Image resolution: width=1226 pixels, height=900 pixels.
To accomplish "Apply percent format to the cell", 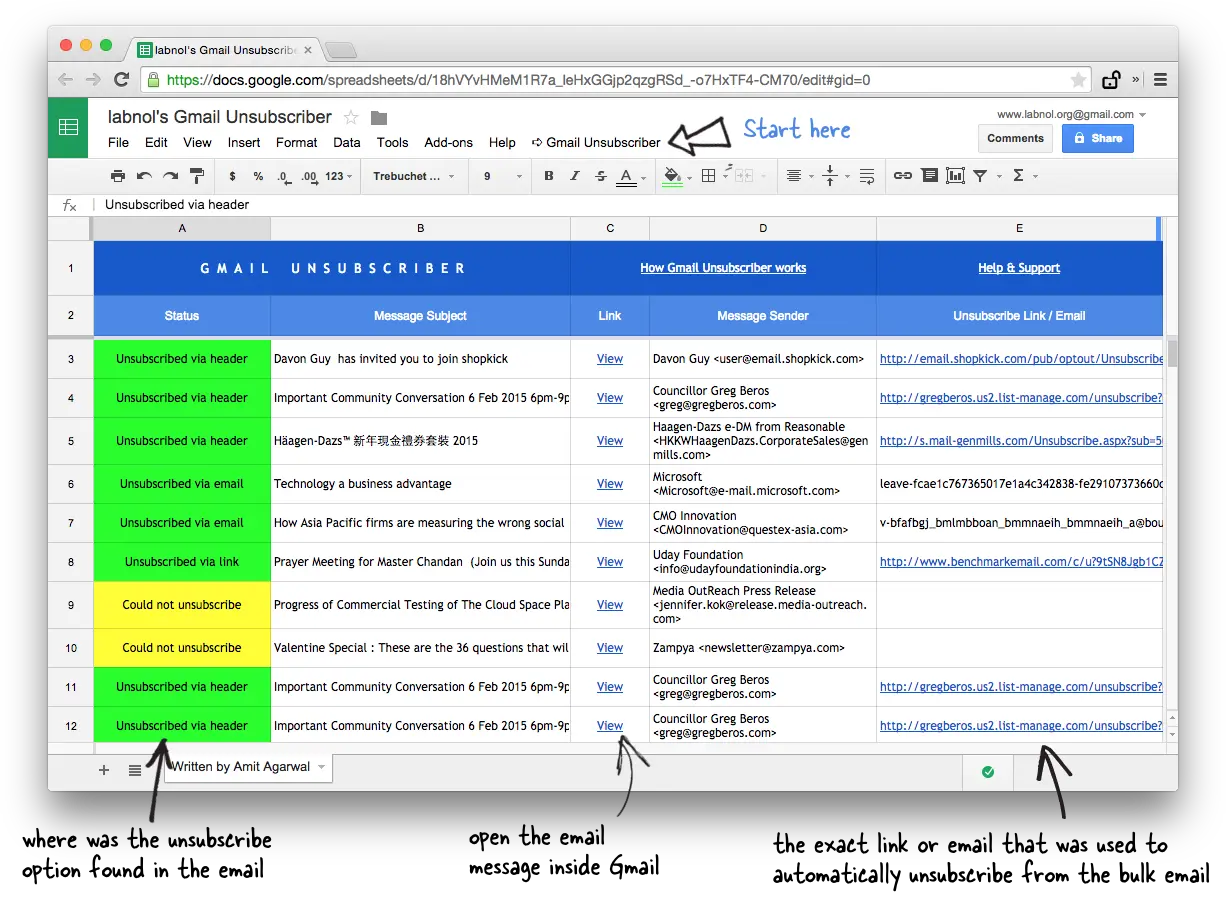I will click(258, 176).
